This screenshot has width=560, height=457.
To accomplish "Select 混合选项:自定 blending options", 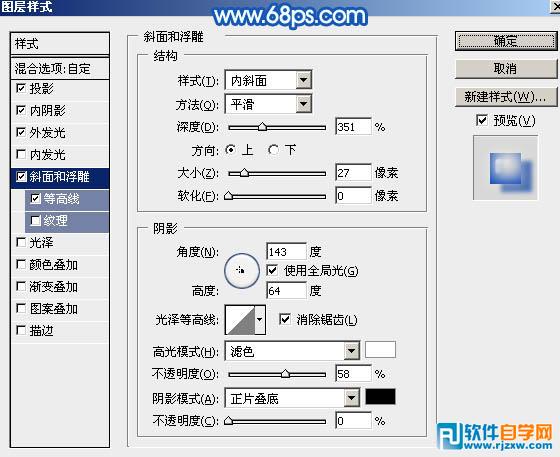I will tap(60, 69).
